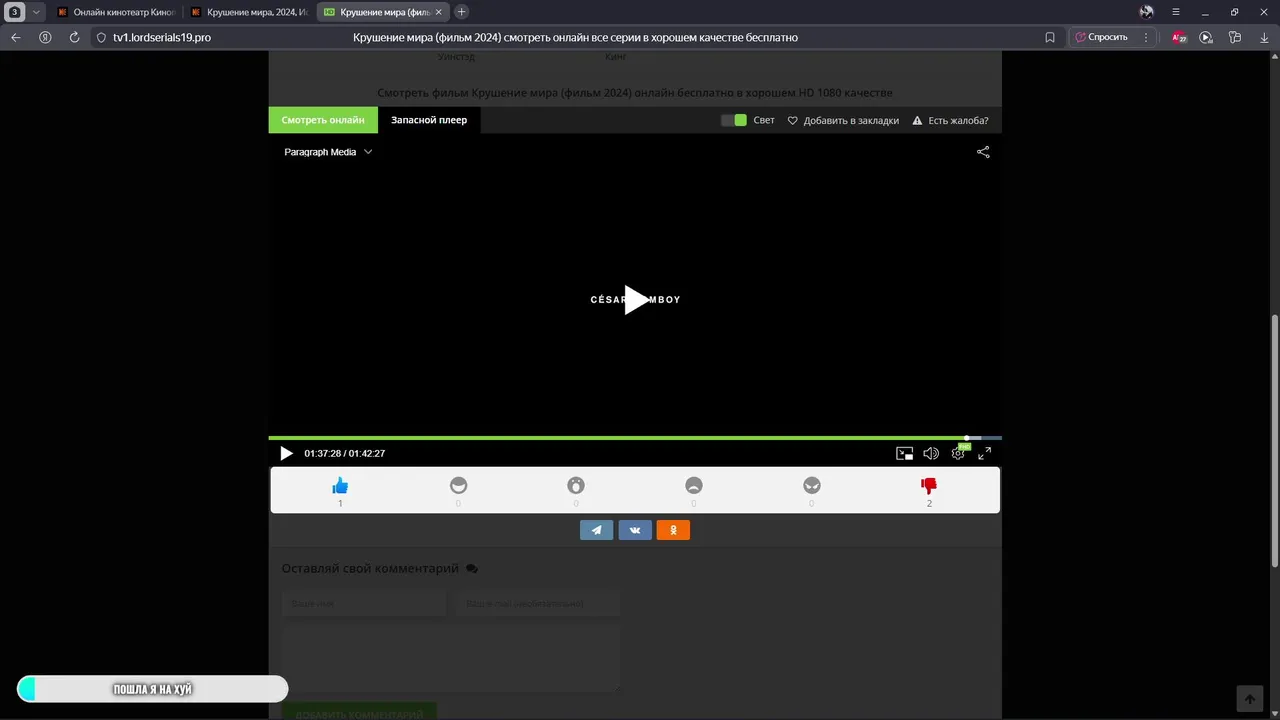Open browser downloads
Image resolution: width=1280 pixels, height=720 pixels.
click(1264, 37)
